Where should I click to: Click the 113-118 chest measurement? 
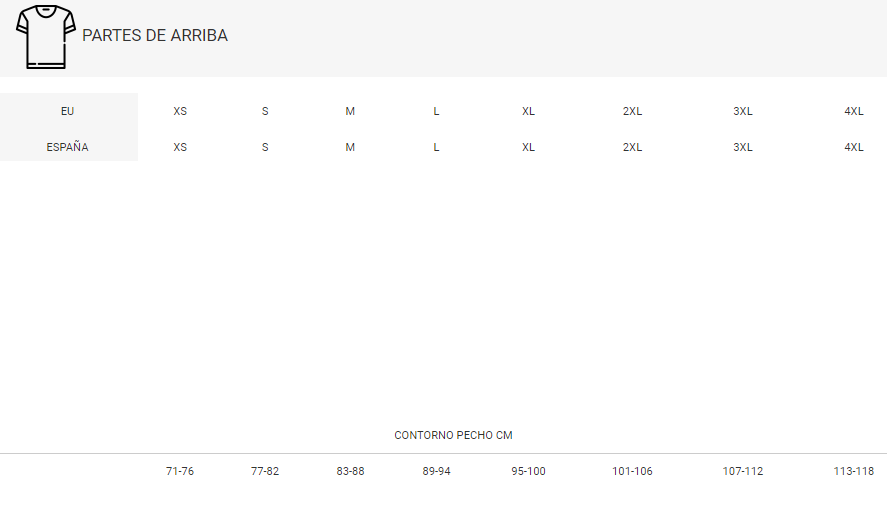pyautogui.click(x=853, y=471)
